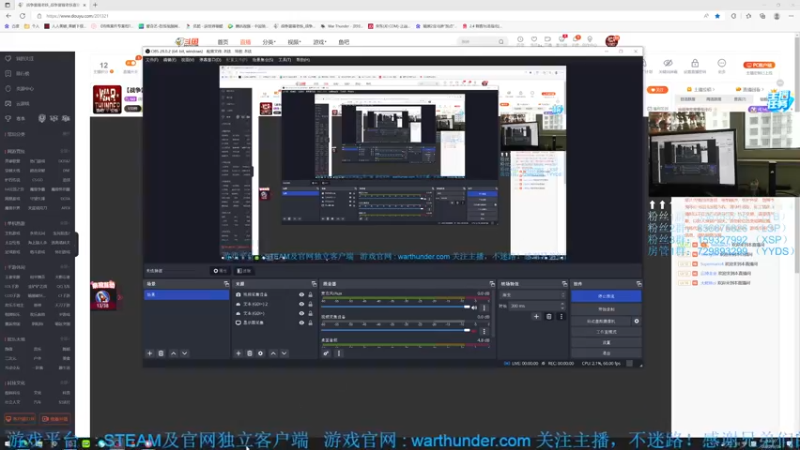Open 视频采集设备 mixer channel options menu

484,331
